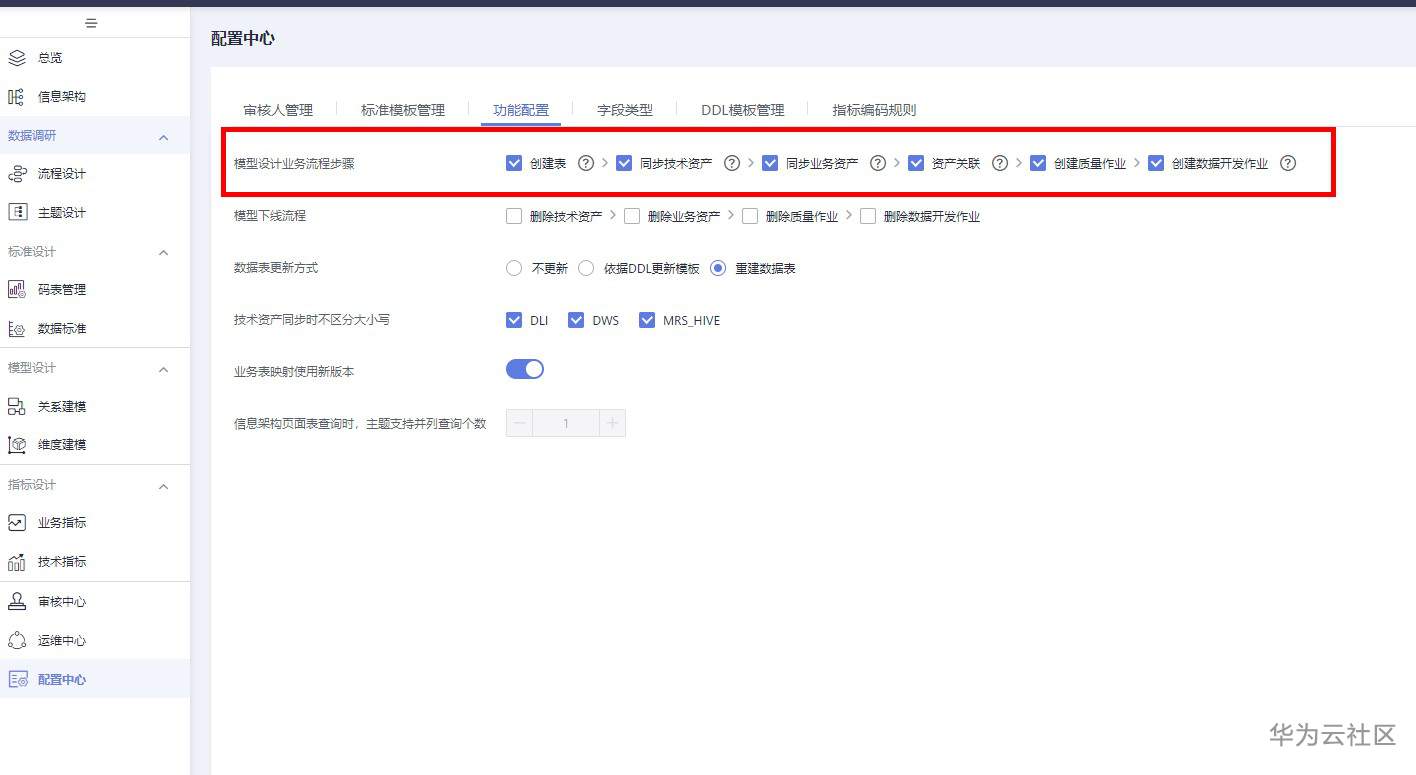The width and height of the screenshot is (1416, 775).
Task: Collapse the sidebar with the hamburger icon
Action: click(x=91, y=23)
